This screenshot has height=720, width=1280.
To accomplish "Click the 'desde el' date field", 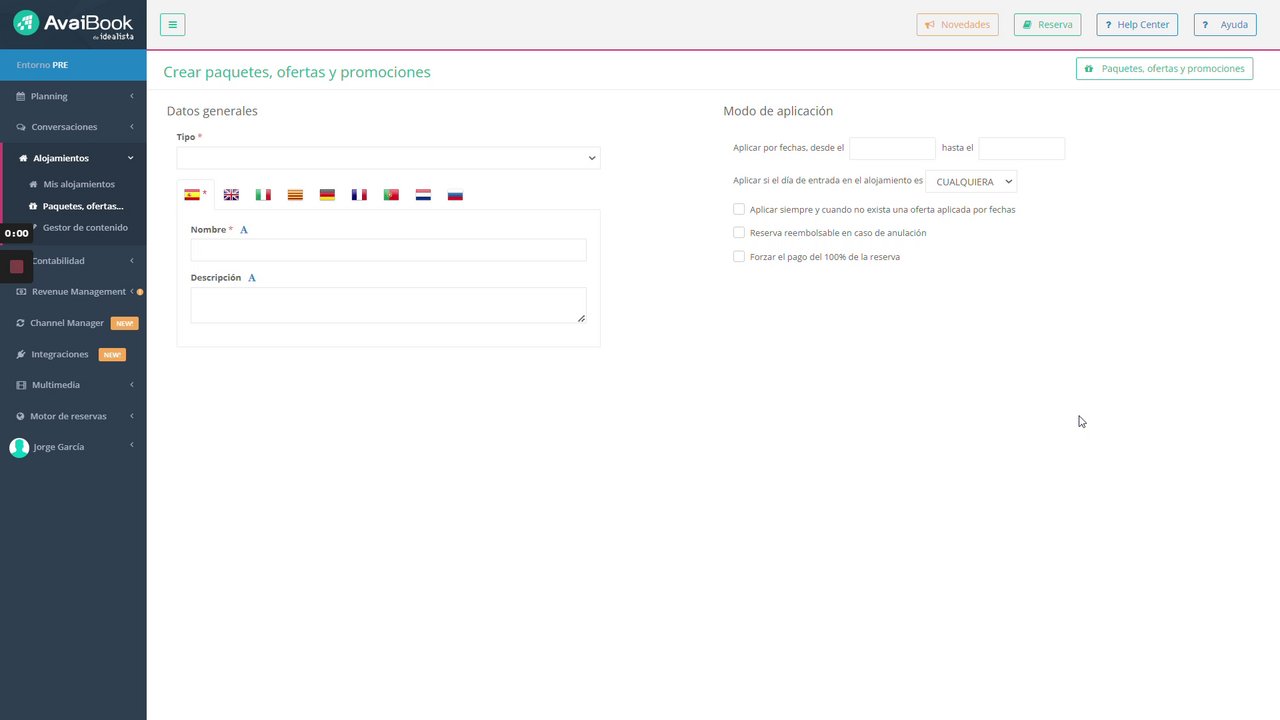I will coord(892,148).
